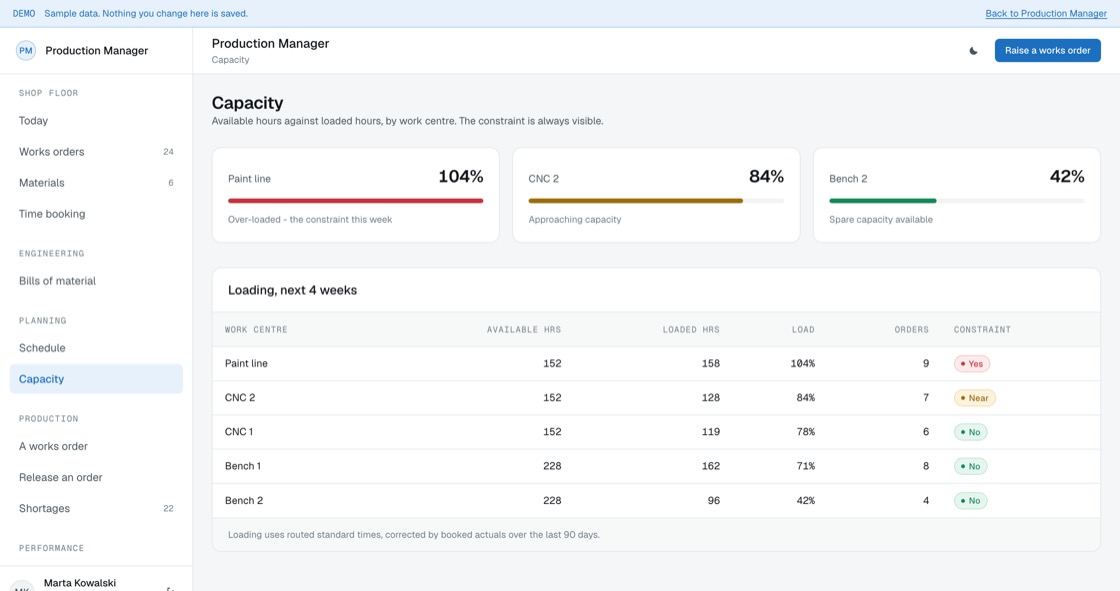
Task: Click the loaded hours value 119
Action: coord(711,432)
